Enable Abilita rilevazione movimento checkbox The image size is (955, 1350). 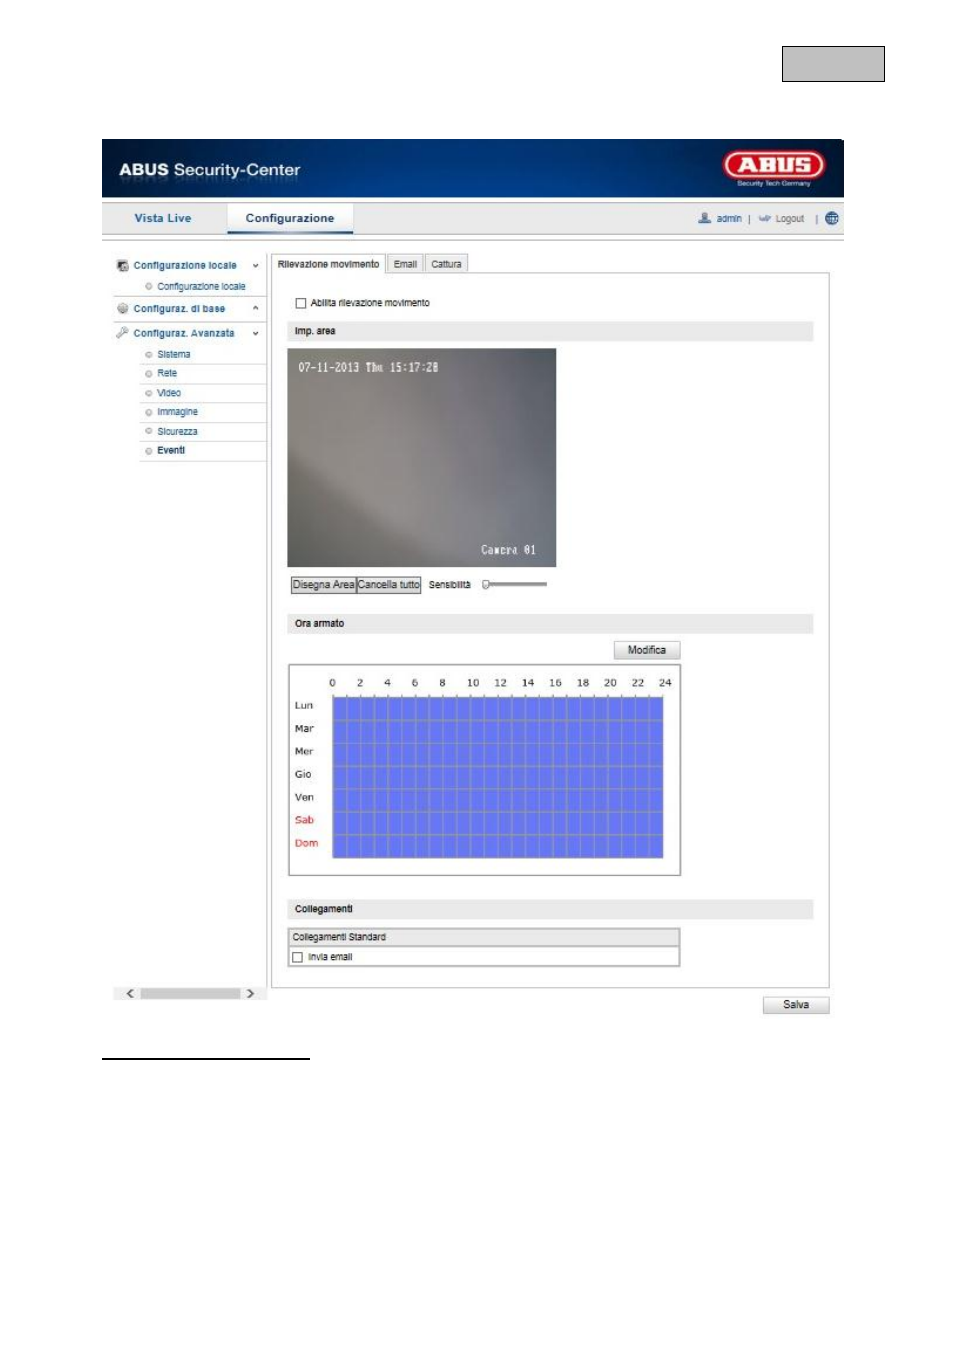click(x=300, y=303)
